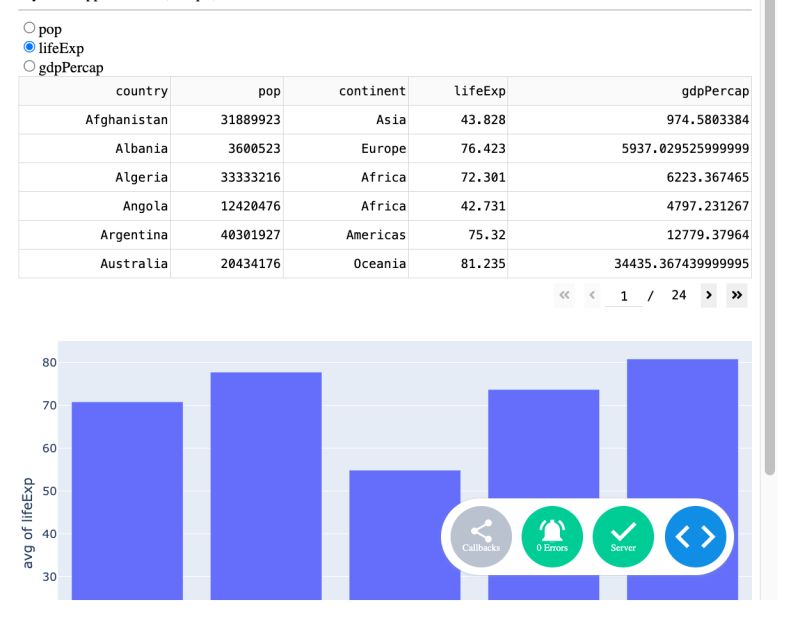Click the gdpPercap column header
The width and height of the screenshot is (800, 641).
(630, 91)
